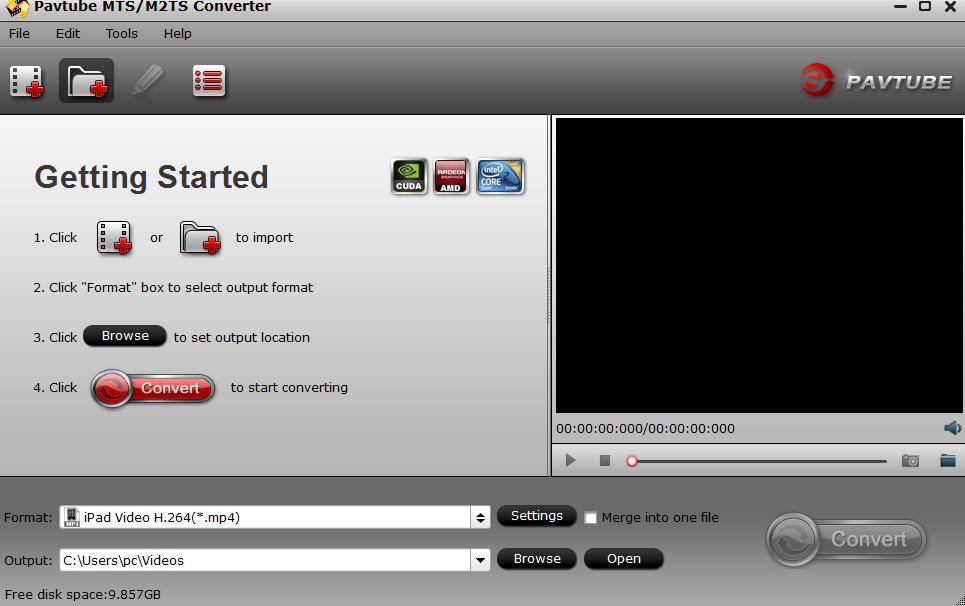The width and height of the screenshot is (965, 606).
Task: Click the 'to start converting' text
Action: pyautogui.click(x=289, y=388)
